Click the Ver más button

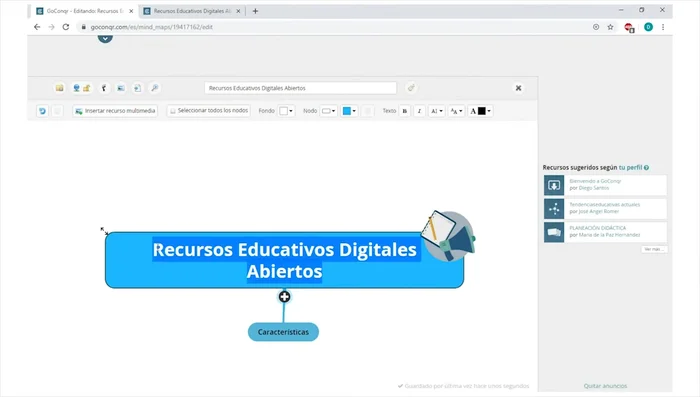click(654, 249)
